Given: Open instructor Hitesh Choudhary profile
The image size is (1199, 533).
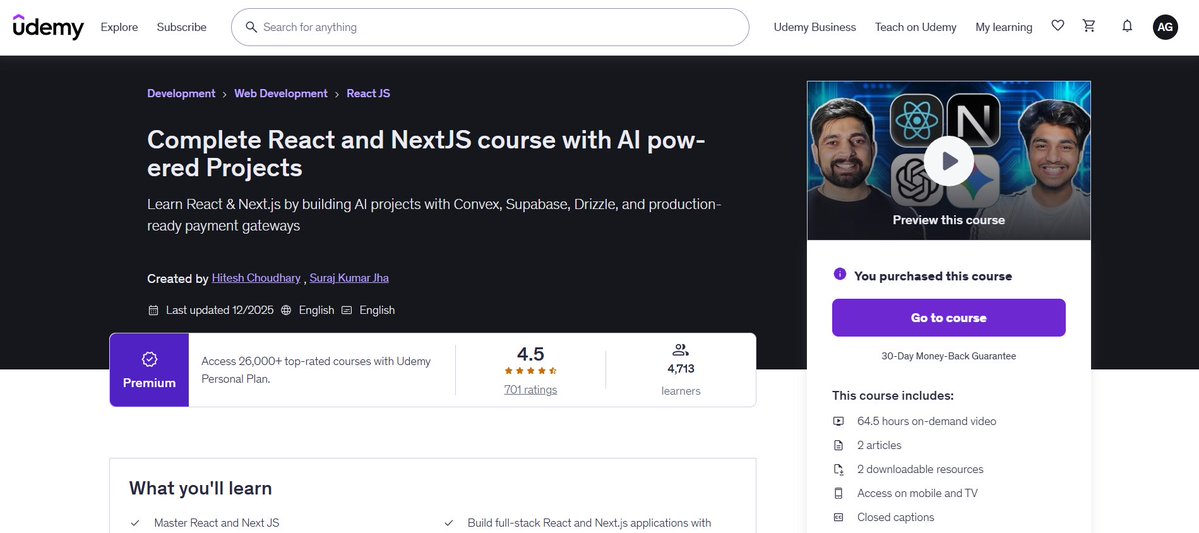Looking at the screenshot, I should pyautogui.click(x=256, y=278).
